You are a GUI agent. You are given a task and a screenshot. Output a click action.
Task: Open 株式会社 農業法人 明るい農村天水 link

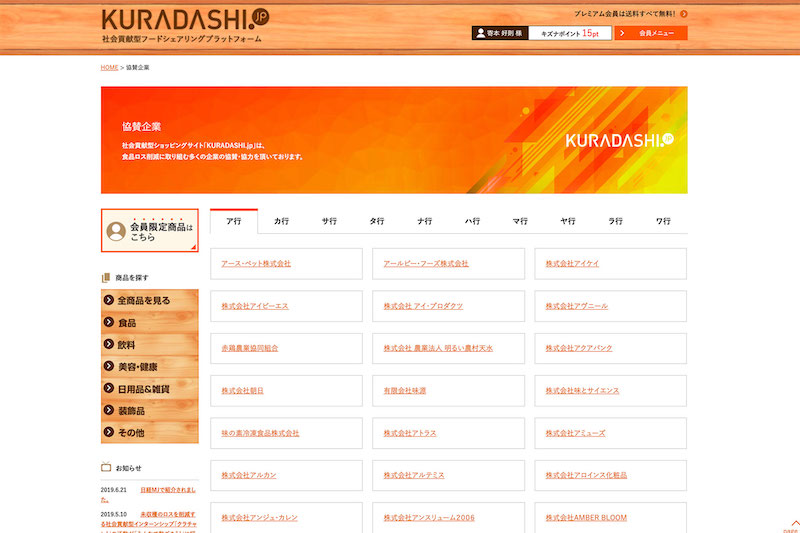click(x=438, y=348)
